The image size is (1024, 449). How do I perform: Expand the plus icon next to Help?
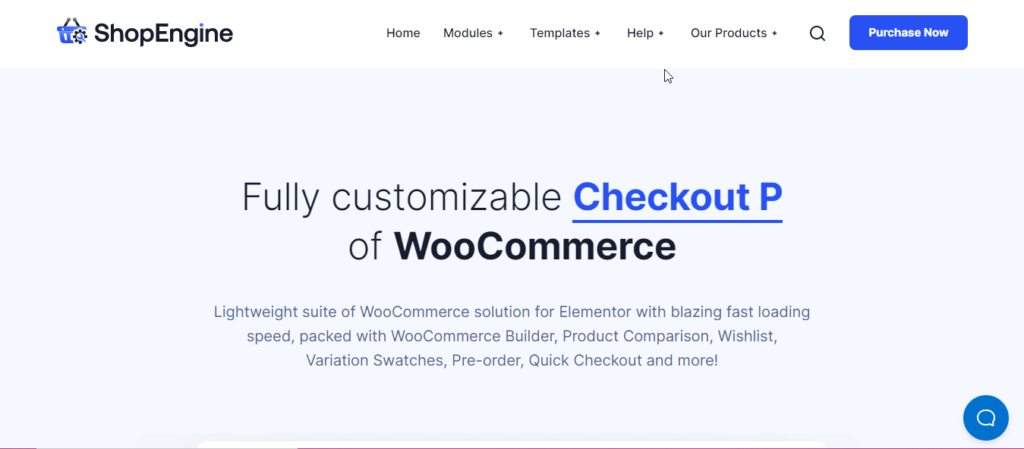click(x=661, y=33)
